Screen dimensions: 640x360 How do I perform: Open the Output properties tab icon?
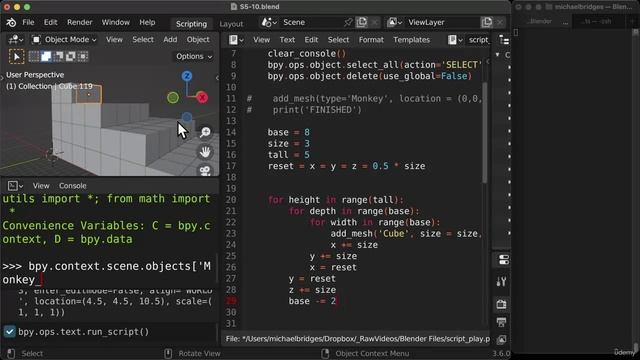502,322
